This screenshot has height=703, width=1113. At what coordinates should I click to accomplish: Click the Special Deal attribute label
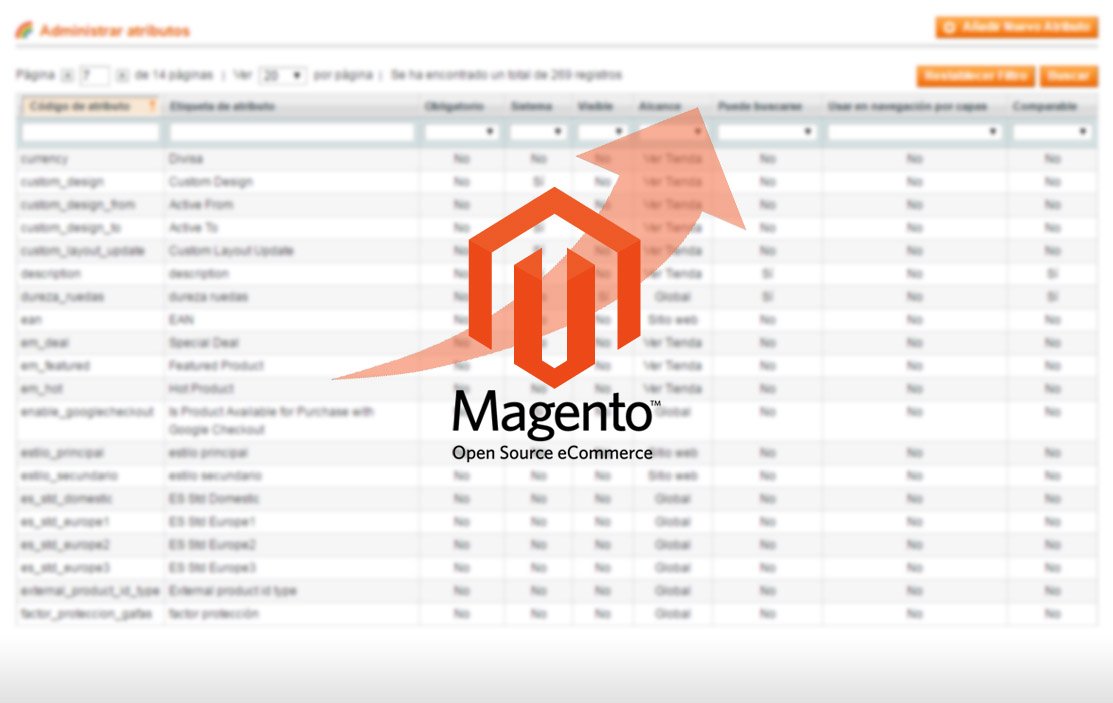204,343
